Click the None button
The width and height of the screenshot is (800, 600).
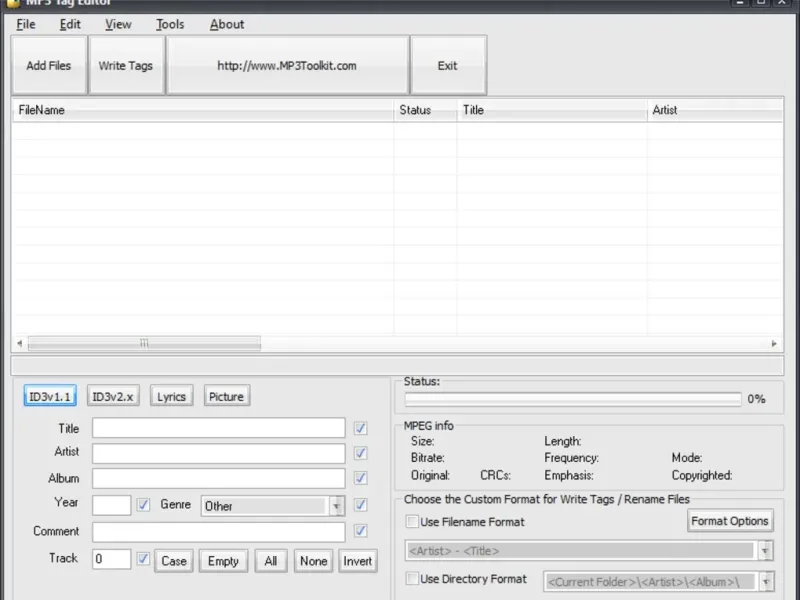[x=313, y=561]
